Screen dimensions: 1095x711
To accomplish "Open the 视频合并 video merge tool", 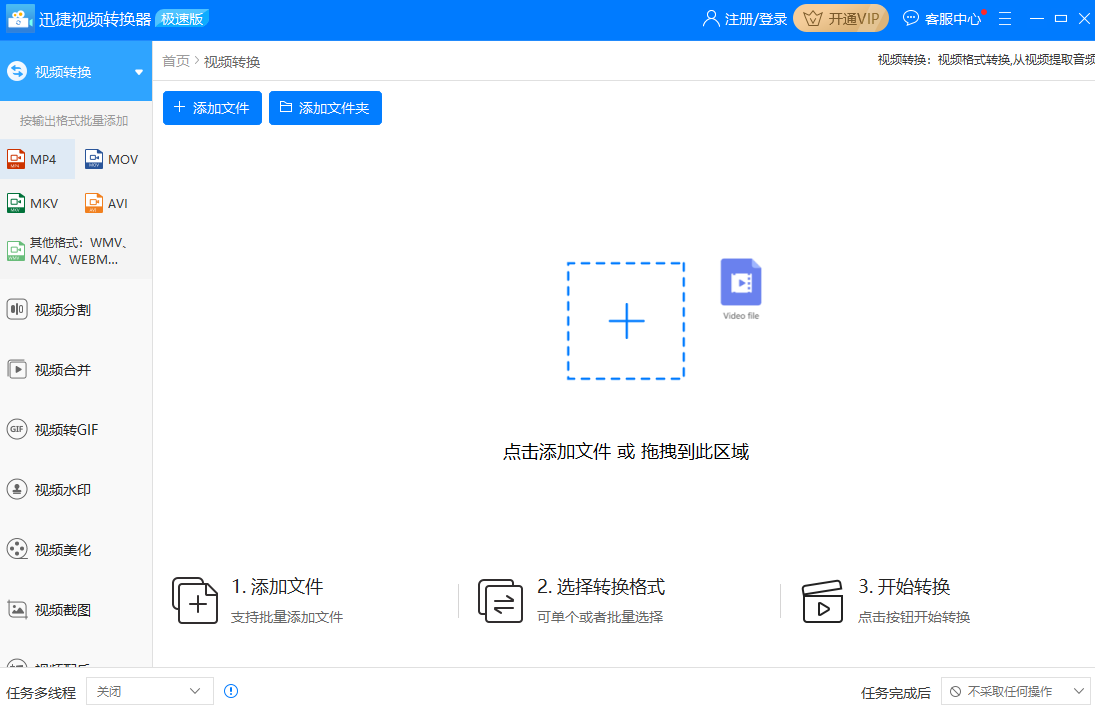I will [x=62, y=370].
